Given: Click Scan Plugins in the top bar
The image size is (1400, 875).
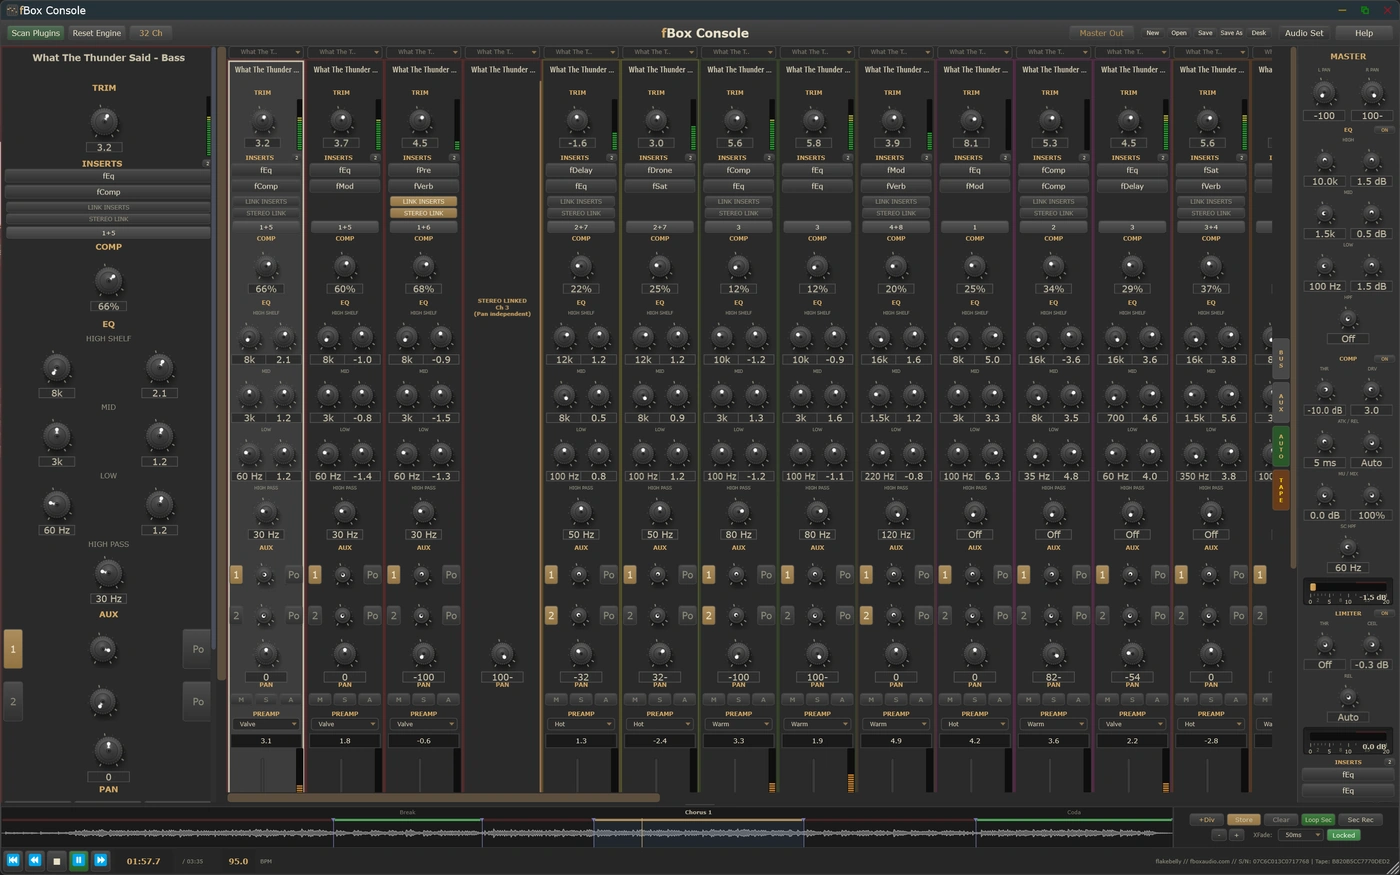Looking at the screenshot, I should pyautogui.click(x=36, y=33).
